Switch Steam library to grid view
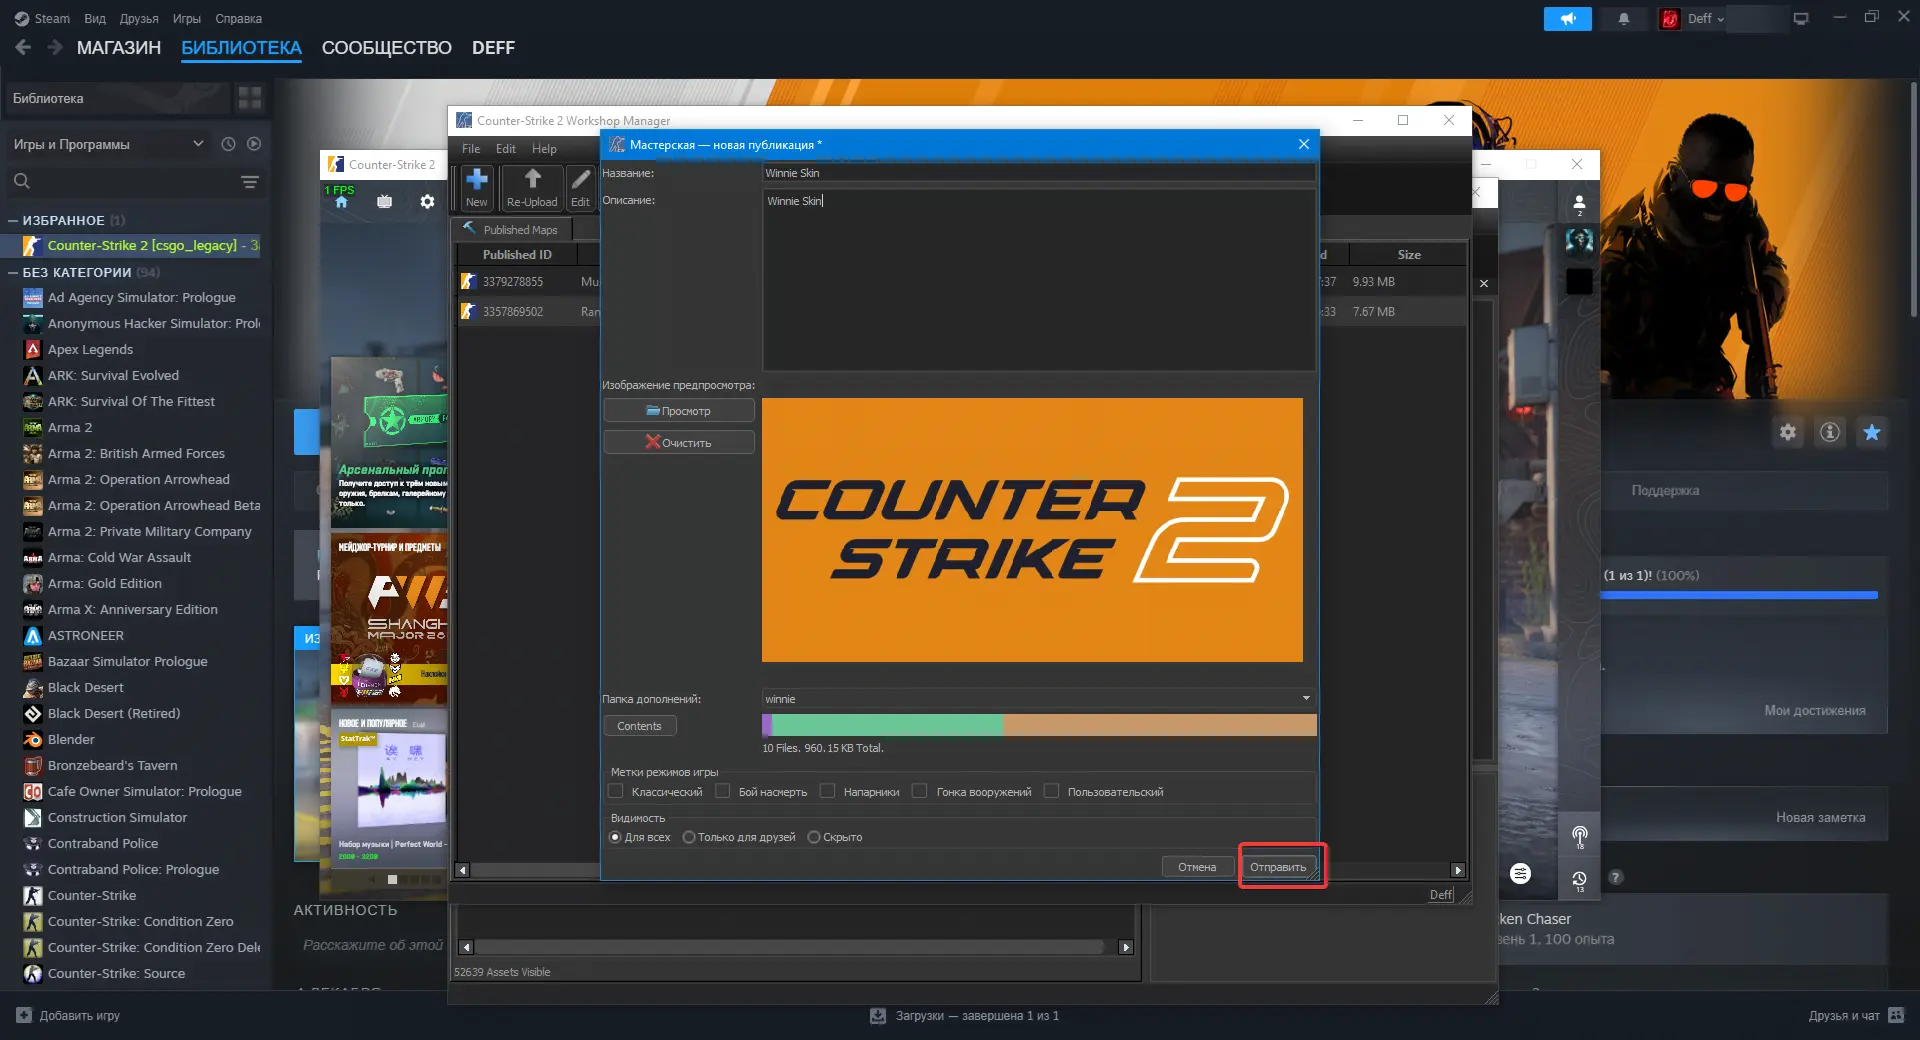 250,98
